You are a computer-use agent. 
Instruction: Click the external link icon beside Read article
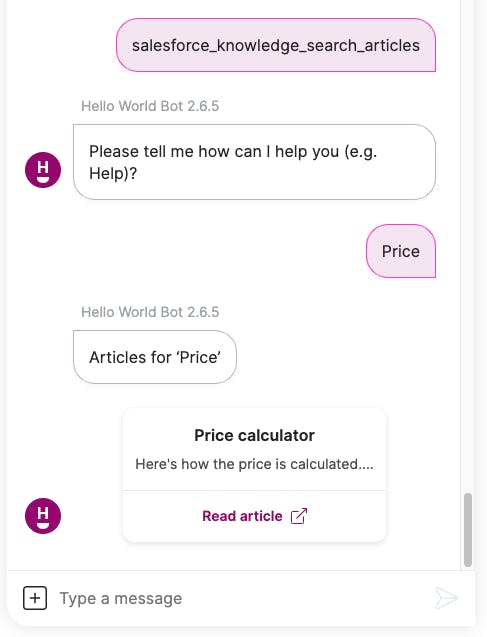point(299,516)
